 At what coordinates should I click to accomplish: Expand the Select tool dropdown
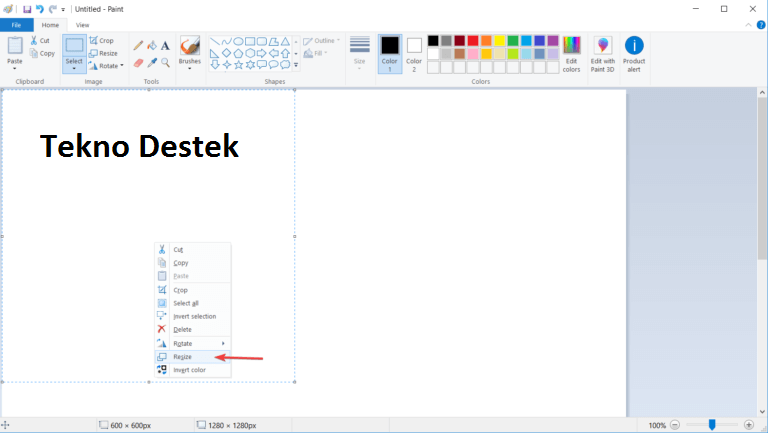pyautogui.click(x=74, y=67)
